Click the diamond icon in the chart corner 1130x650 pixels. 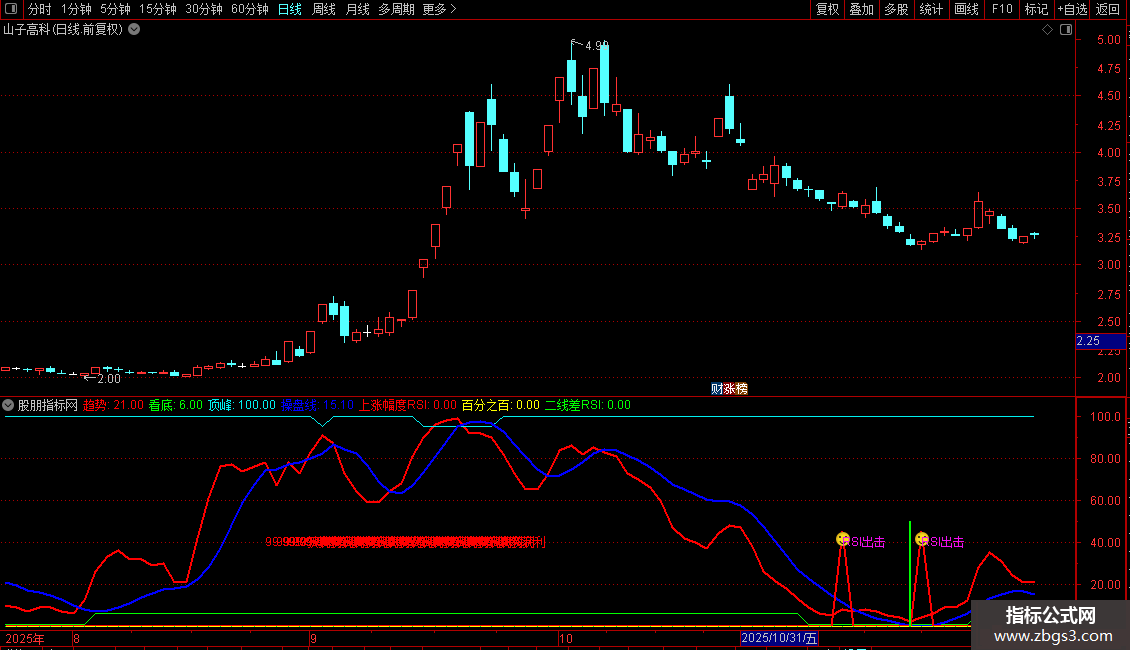click(x=1047, y=29)
